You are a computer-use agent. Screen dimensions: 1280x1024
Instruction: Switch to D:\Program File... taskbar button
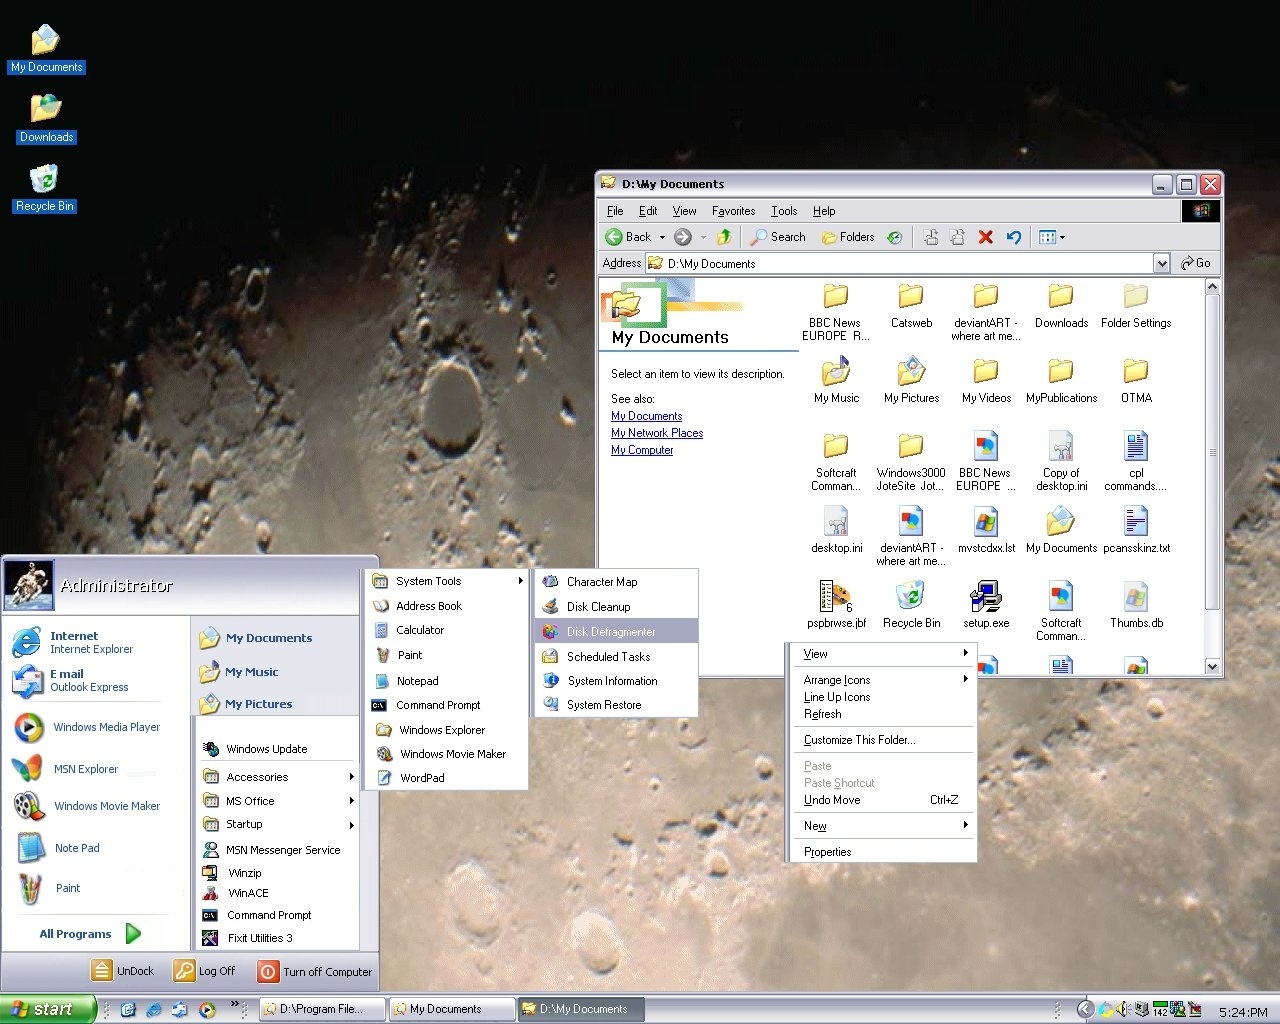pyautogui.click(x=322, y=1009)
